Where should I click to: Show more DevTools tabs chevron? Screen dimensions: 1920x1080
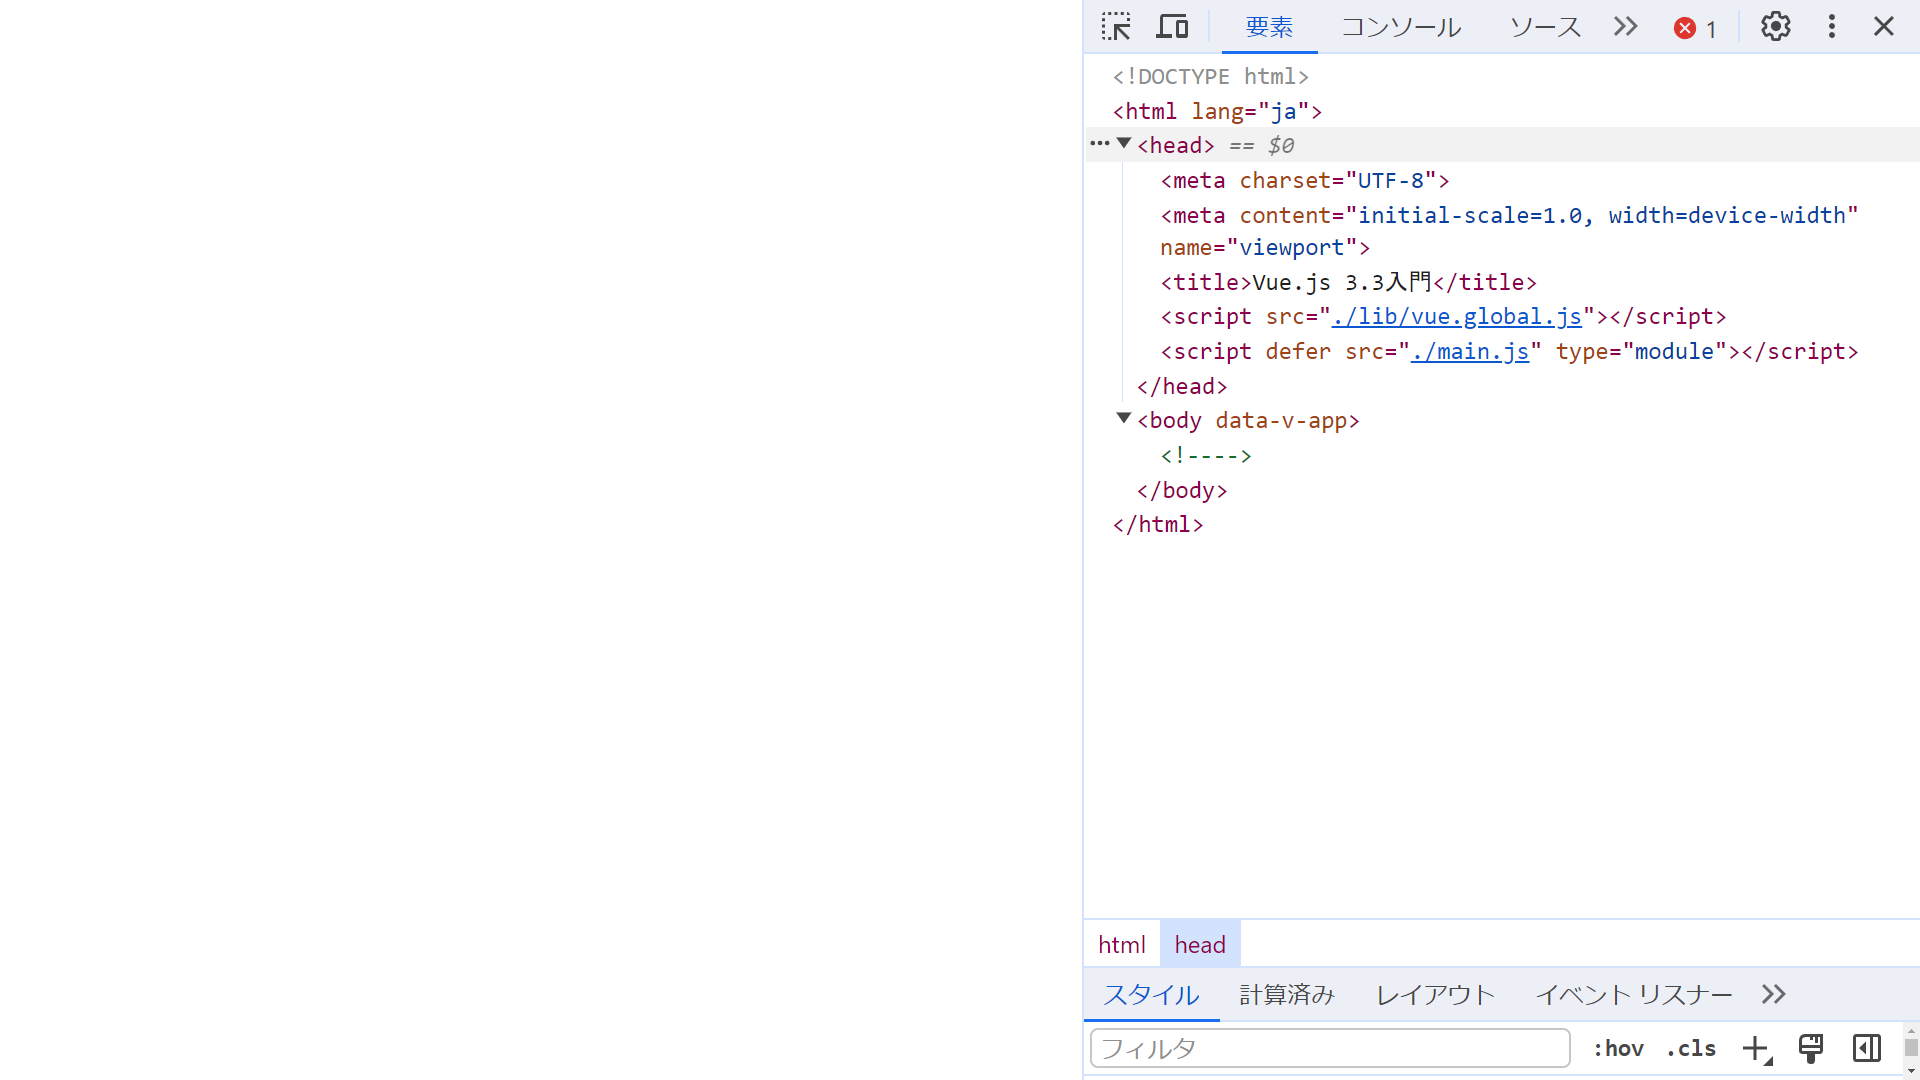[x=1625, y=27]
